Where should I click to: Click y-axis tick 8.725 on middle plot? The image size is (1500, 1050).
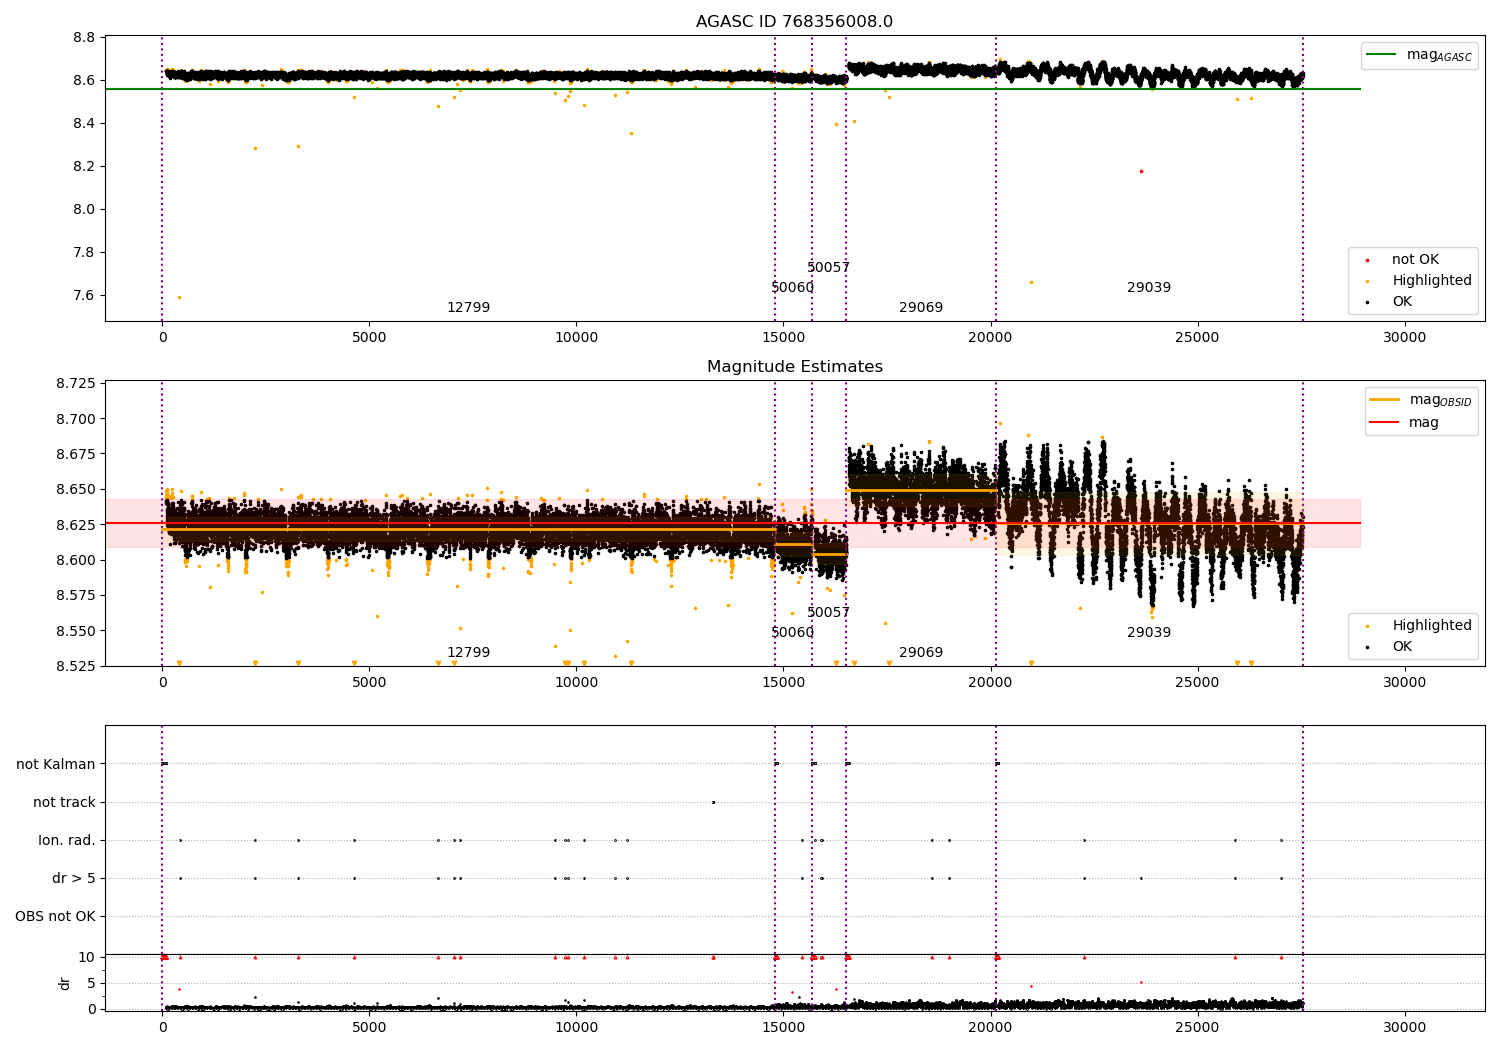pyautogui.click(x=75, y=384)
